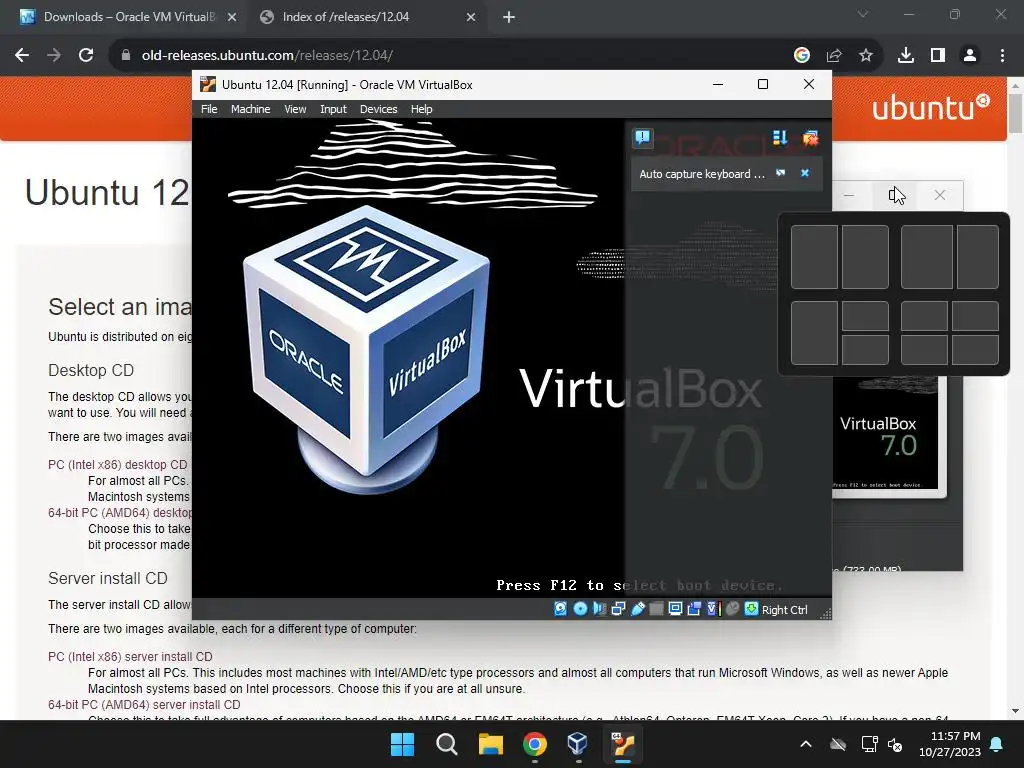Click the gray shared folders status icon
The image size is (1024, 768).
pos(656,609)
